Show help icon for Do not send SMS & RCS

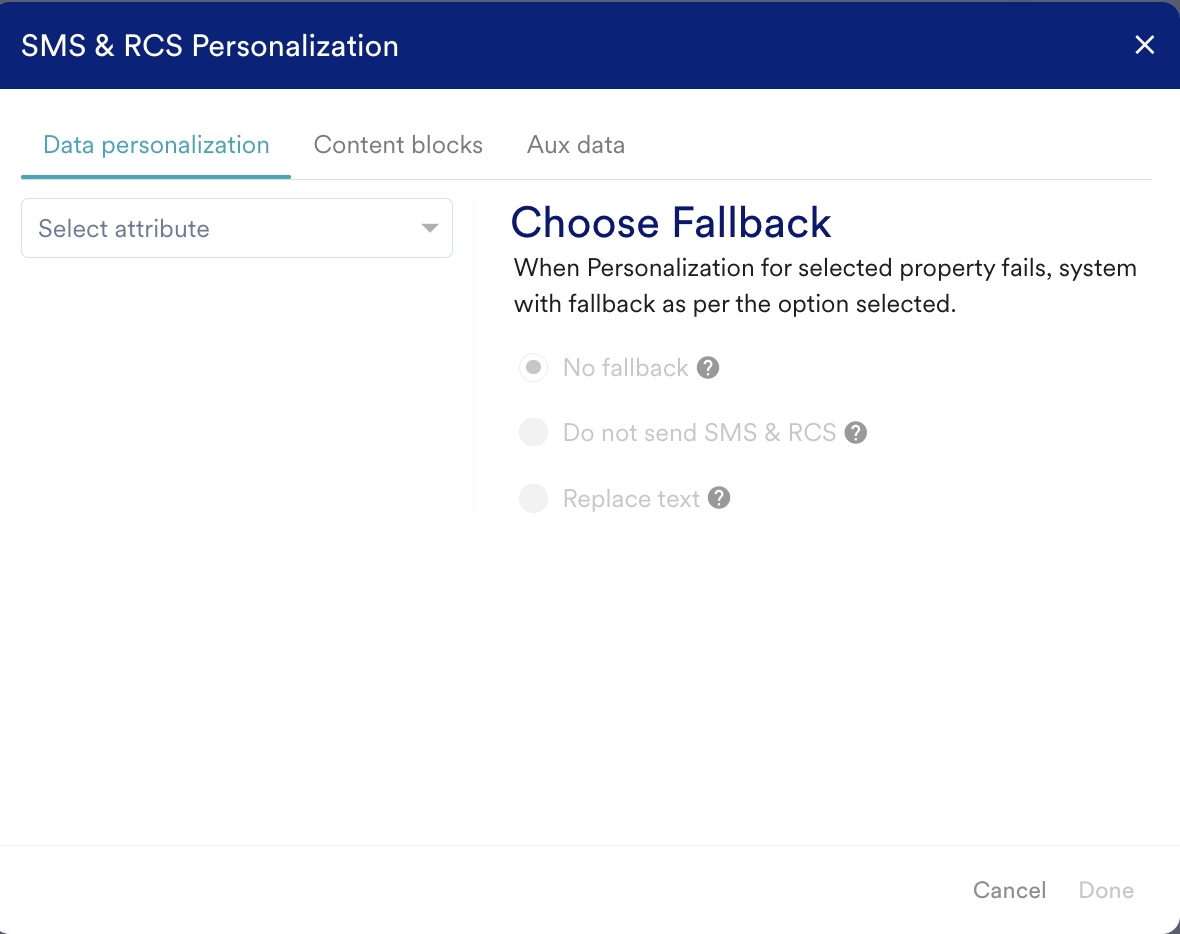pyautogui.click(x=855, y=433)
